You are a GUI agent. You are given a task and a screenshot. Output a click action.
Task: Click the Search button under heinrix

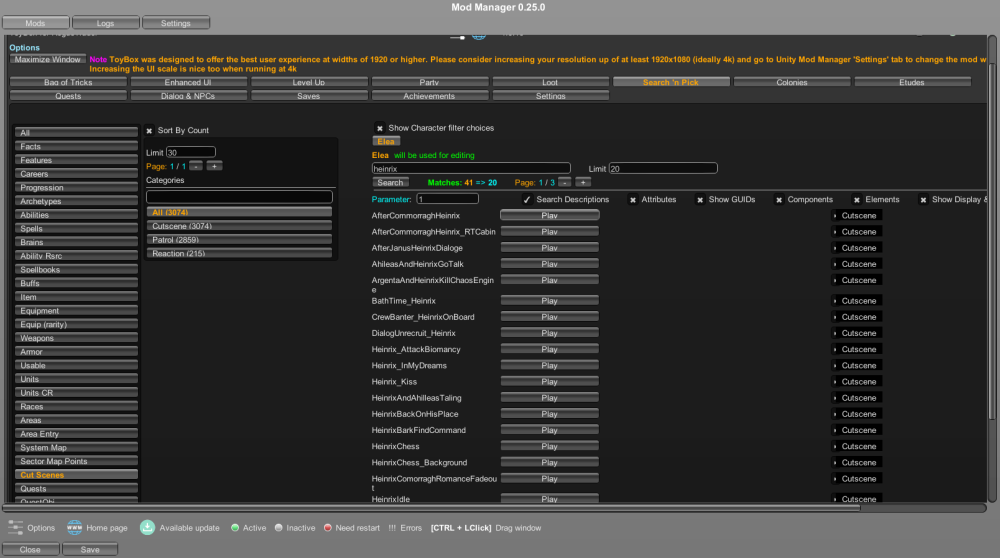click(390, 183)
